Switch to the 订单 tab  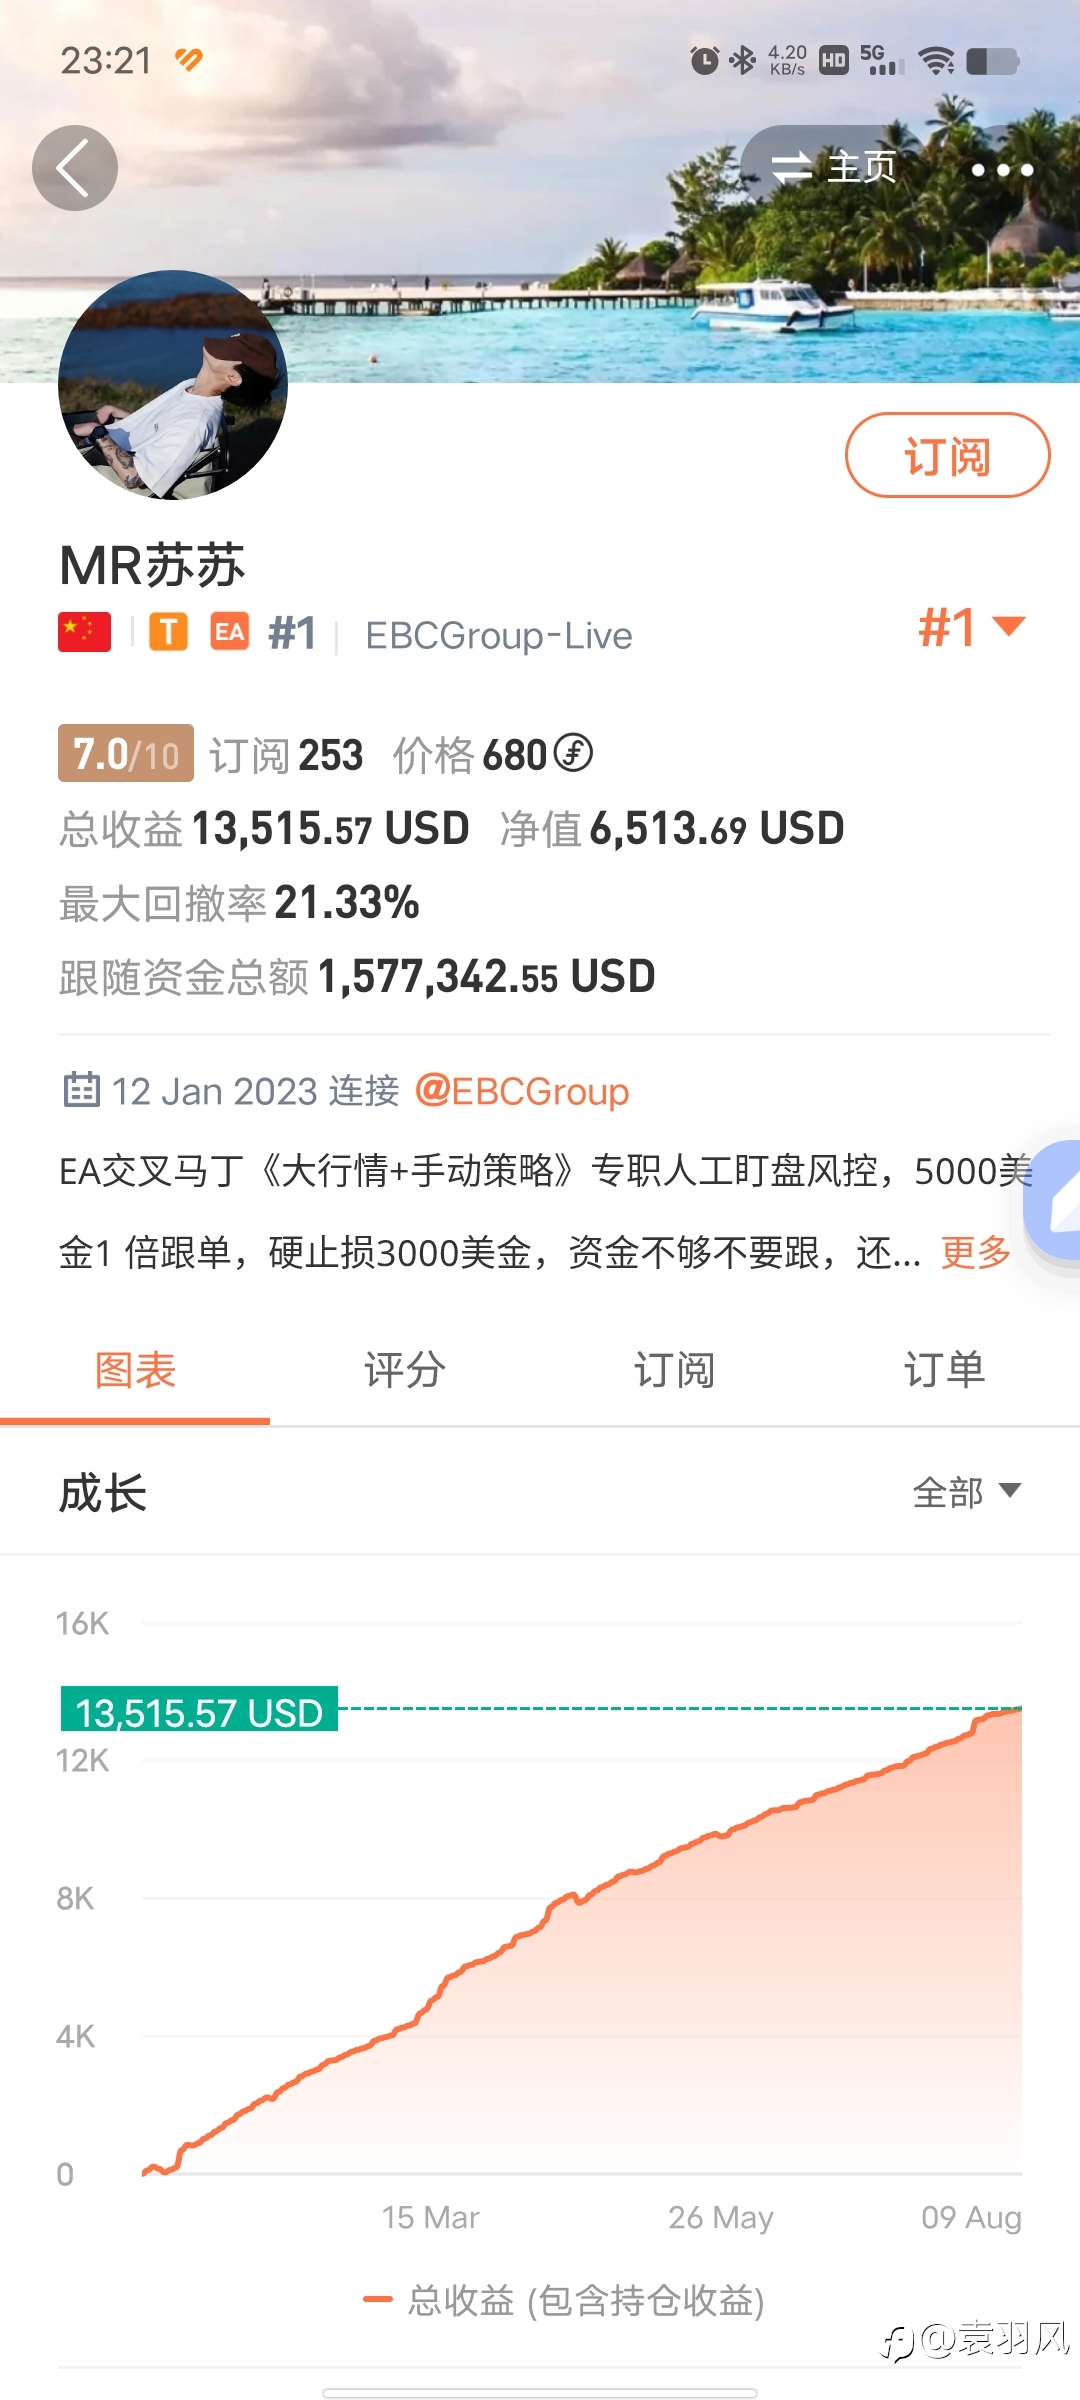tap(945, 1370)
